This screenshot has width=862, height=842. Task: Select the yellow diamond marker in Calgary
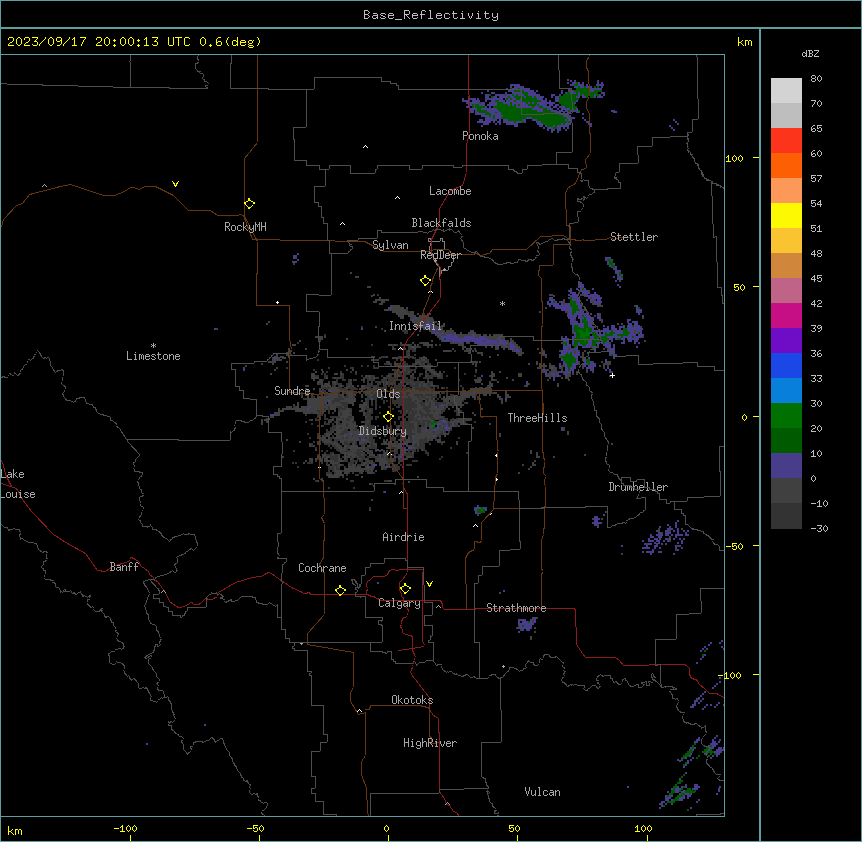pyautogui.click(x=405, y=589)
